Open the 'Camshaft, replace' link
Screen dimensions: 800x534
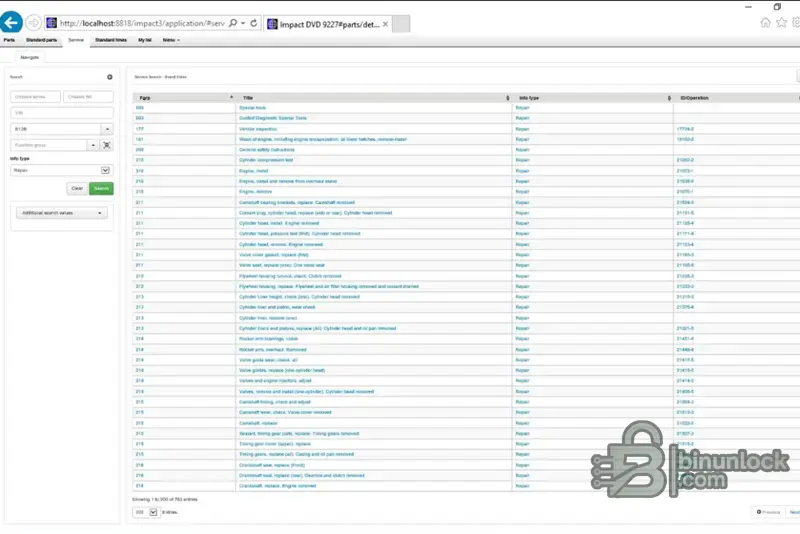[x=258, y=423]
